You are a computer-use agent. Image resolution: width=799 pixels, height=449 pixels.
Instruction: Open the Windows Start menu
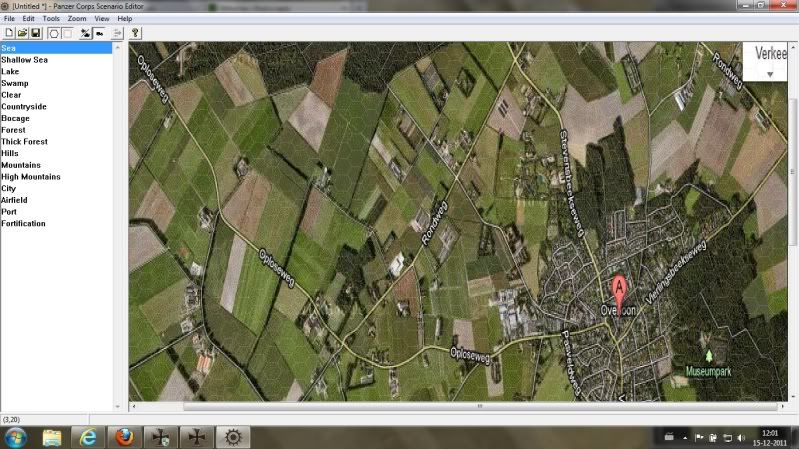(16, 437)
